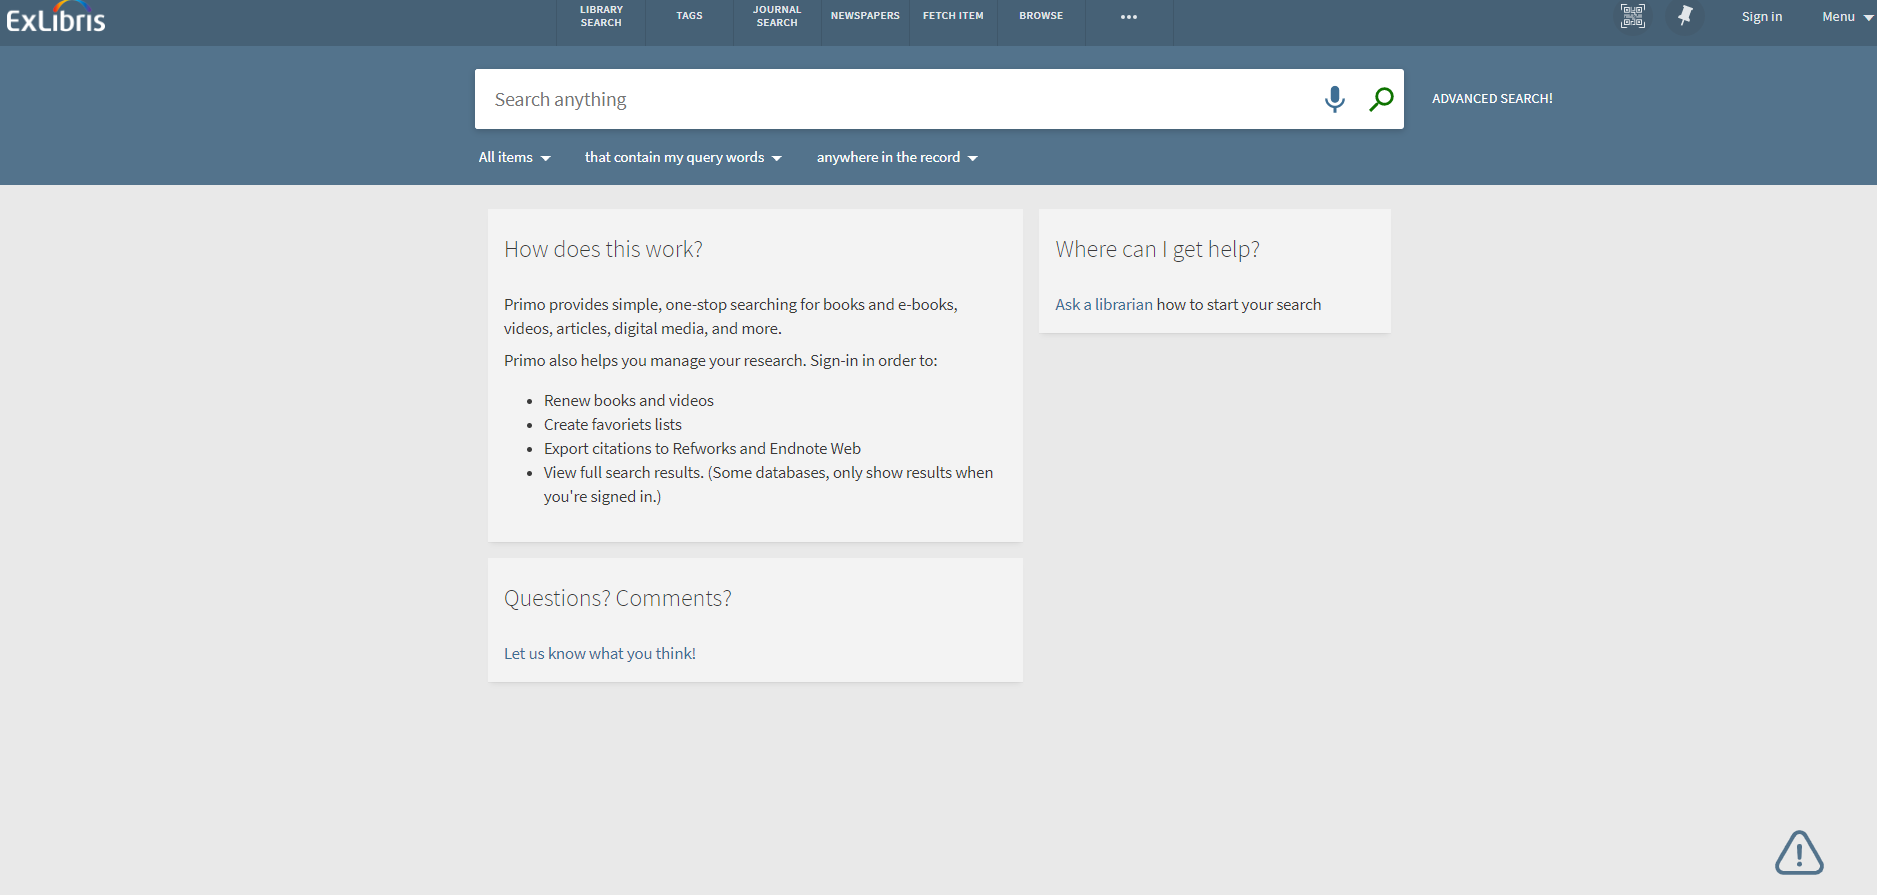
Task: Open the Tags menu item
Action: [x=689, y=17]
